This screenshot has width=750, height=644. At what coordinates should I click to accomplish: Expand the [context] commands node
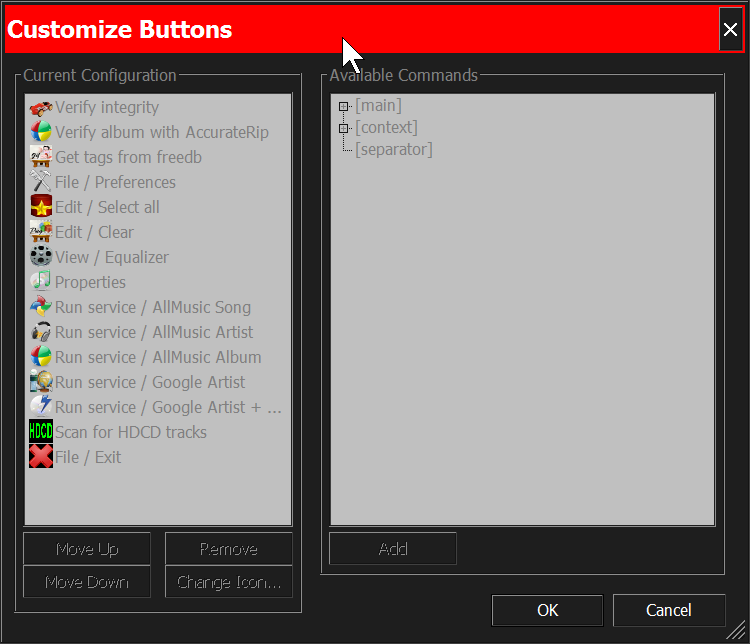tap(343, 128)
